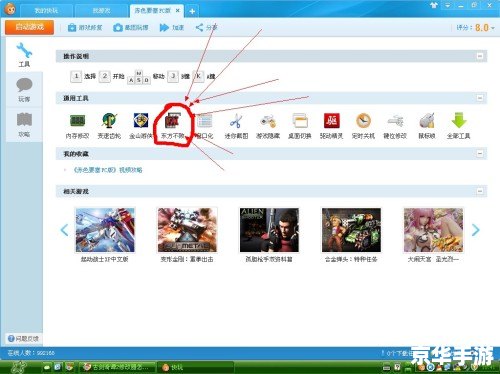
Task: Open the Gundam mecha game thumbnail
Action: coord(105,230)
